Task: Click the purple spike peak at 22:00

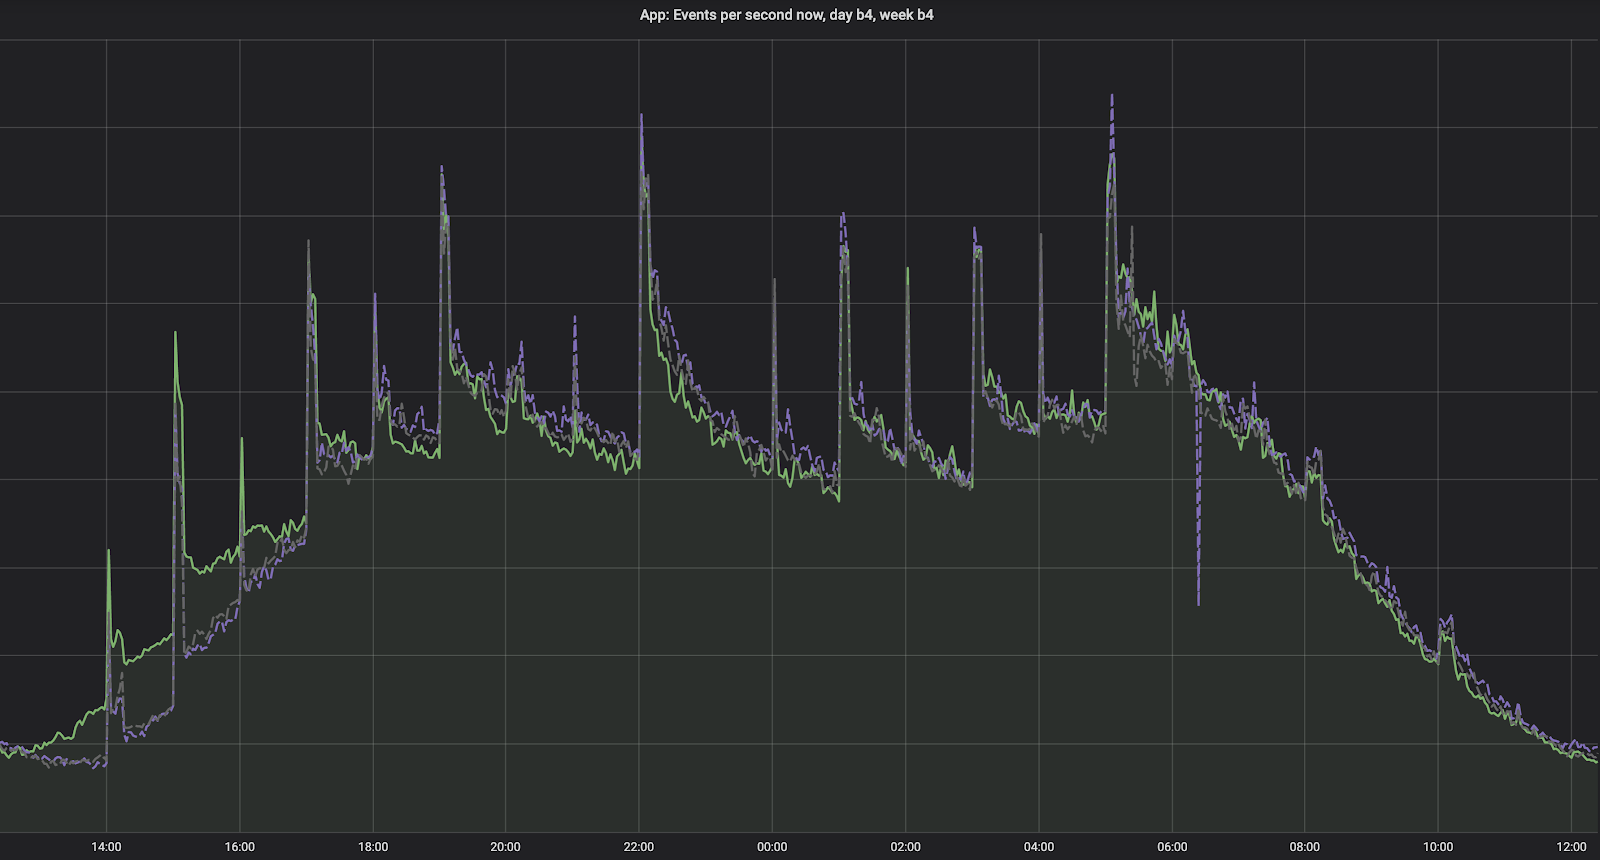Action: click(641, 116)
